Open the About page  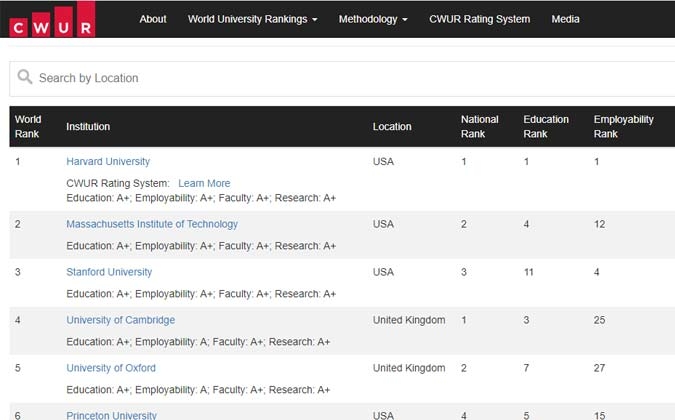tap(153, 19)
